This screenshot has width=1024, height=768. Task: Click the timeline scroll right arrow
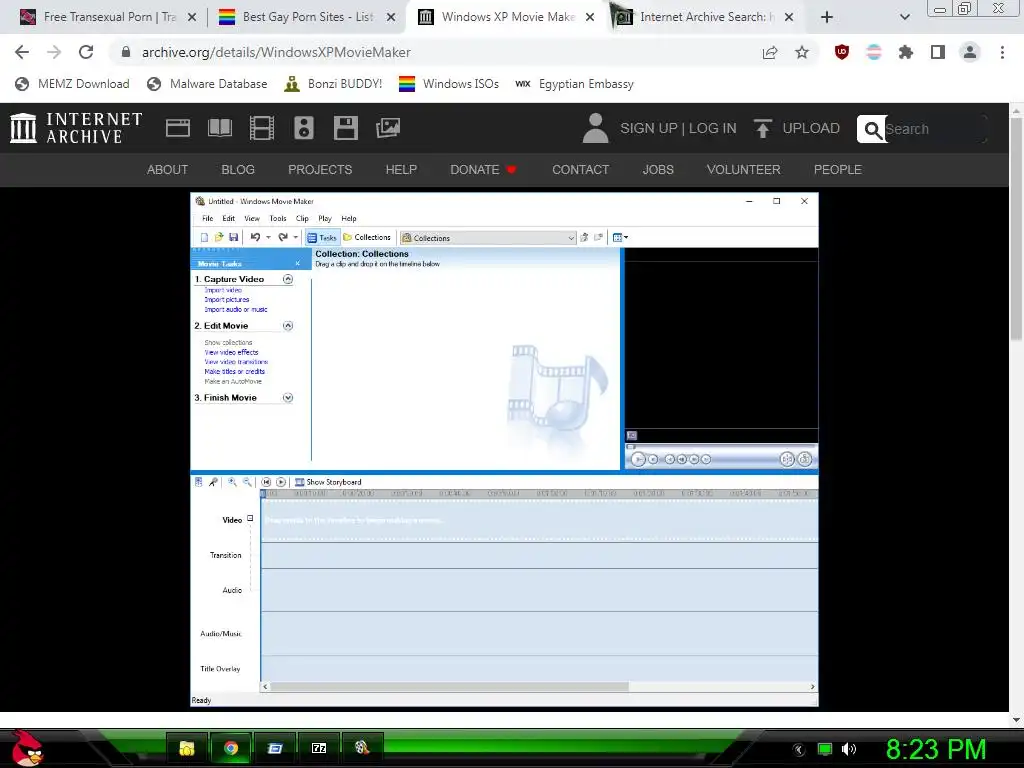812,687
